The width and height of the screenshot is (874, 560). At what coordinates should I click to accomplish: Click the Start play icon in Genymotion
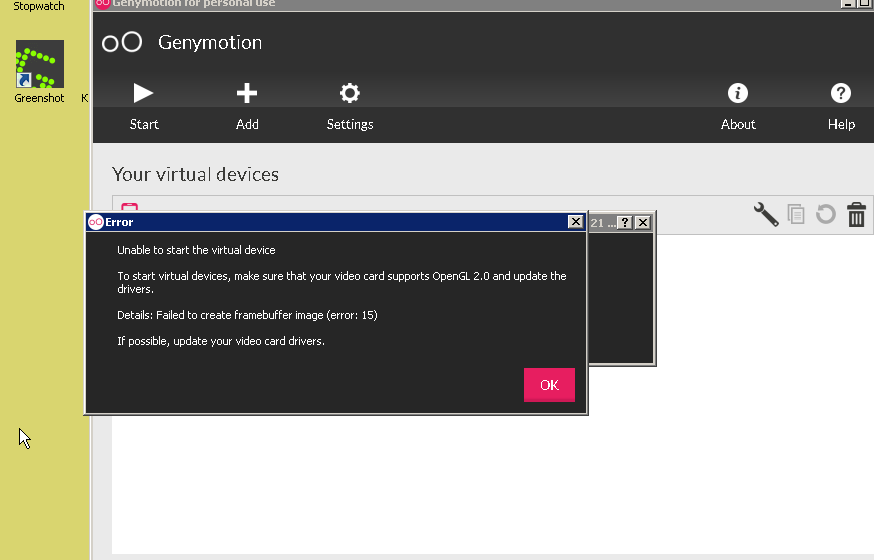point(143,93)
